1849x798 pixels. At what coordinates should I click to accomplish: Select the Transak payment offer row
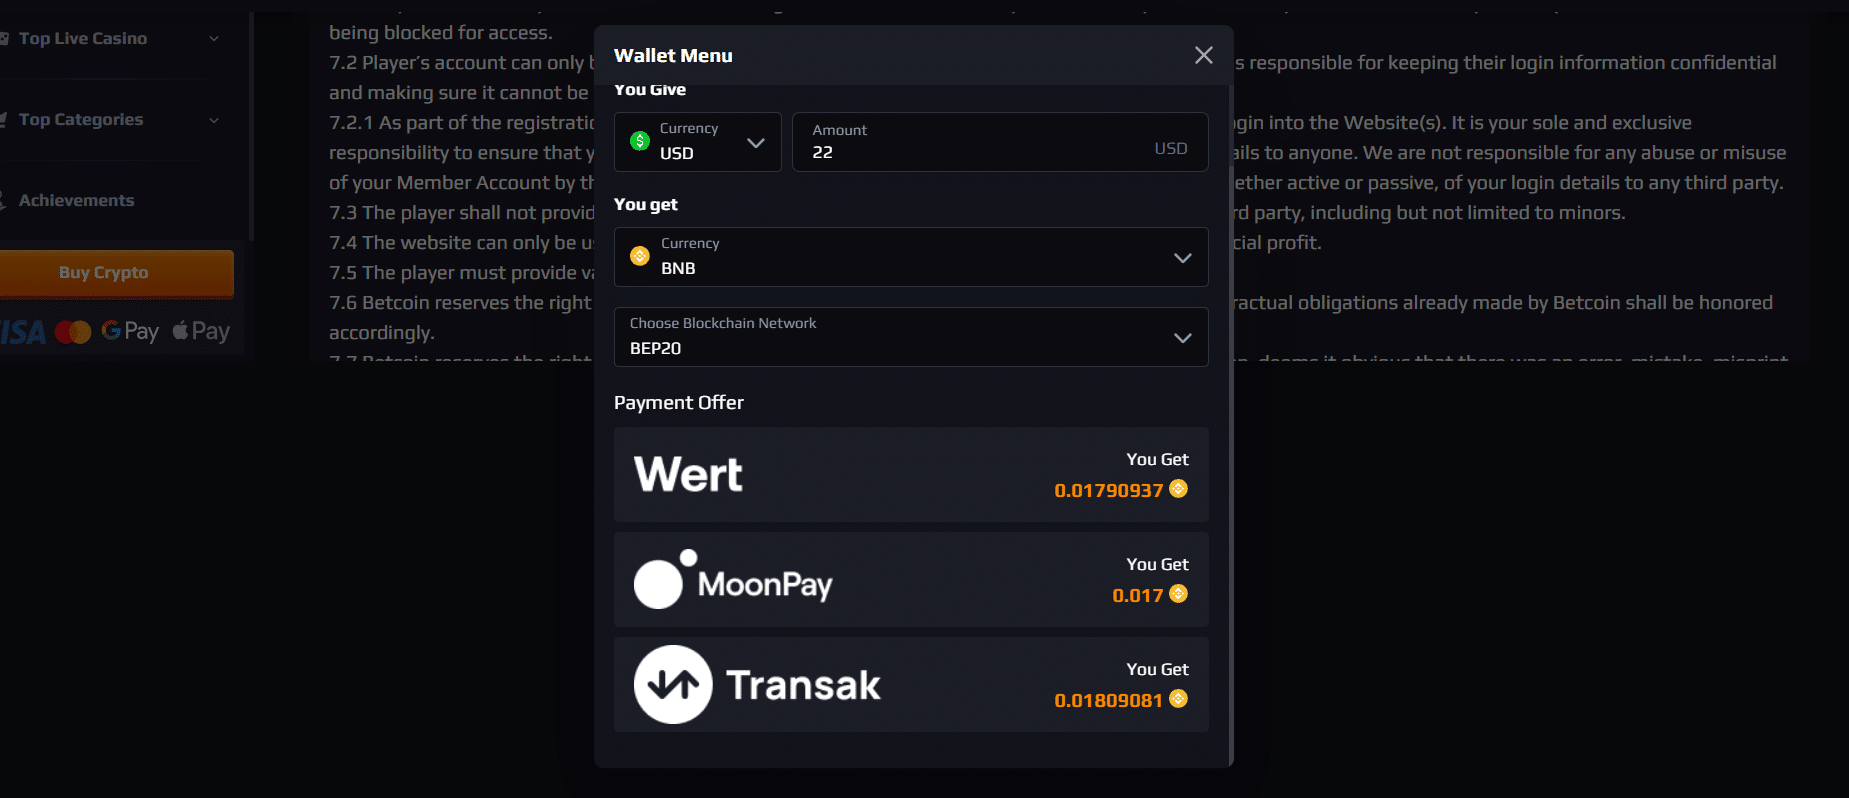[910, 684]
